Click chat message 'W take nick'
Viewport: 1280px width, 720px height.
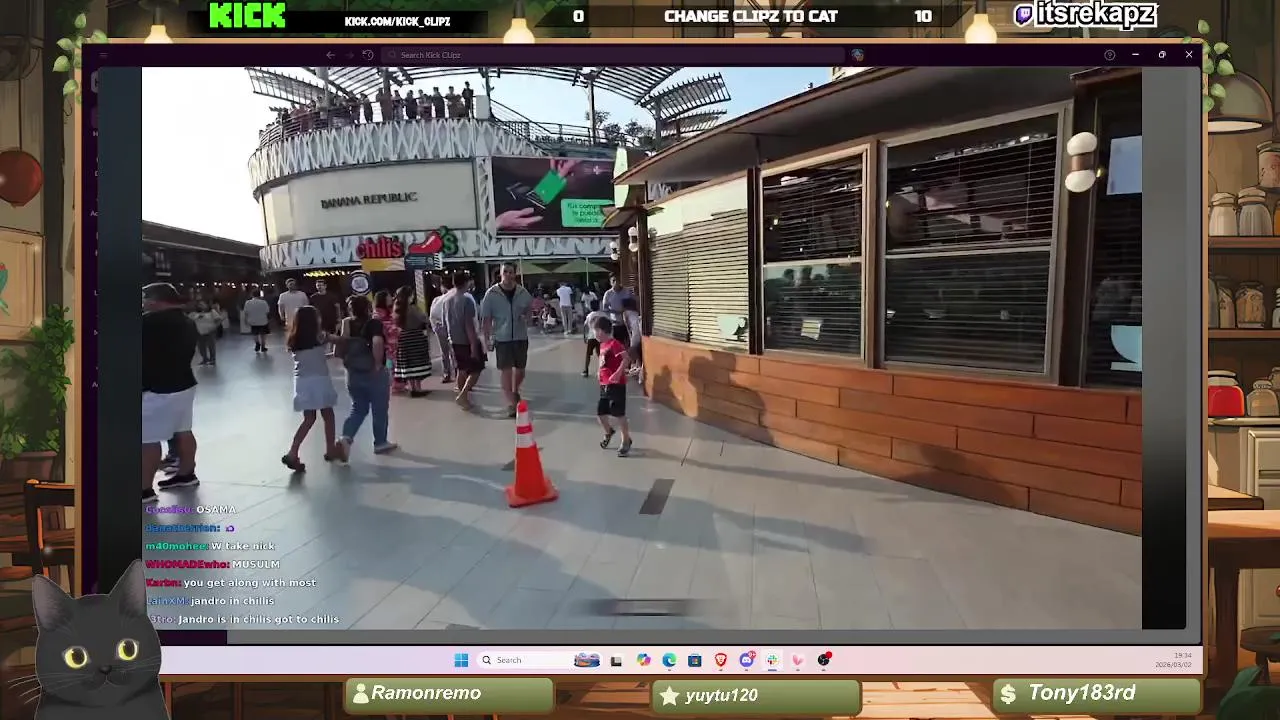[x=243, y=546]
